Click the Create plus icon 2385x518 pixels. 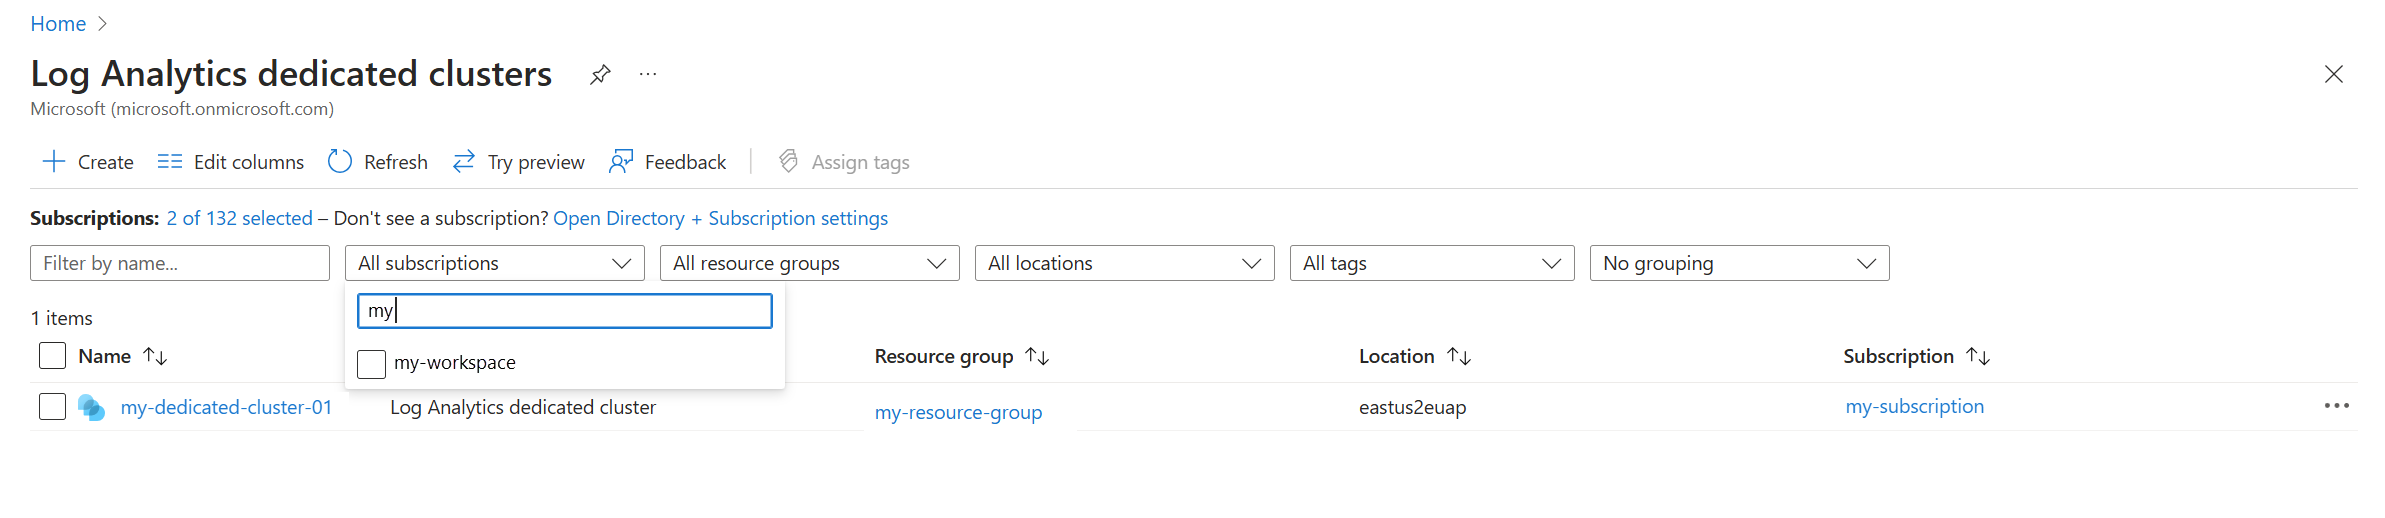pyautogui.click(x=54, y=162)
